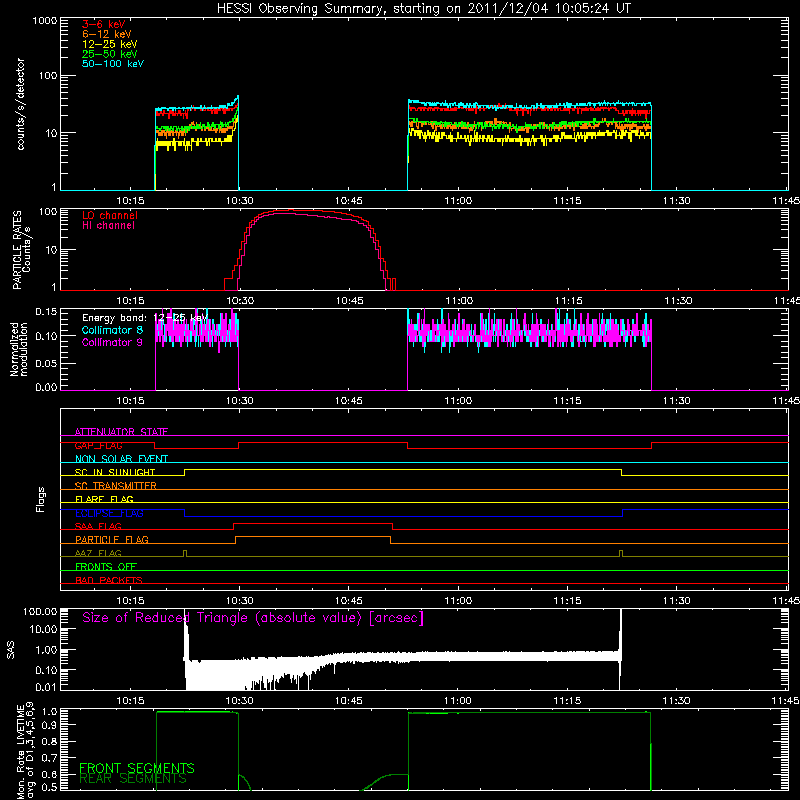Screen dimensions: 800x800
Task: Click the '0.7' livetime tick label
Action: (x=49, y=757)
